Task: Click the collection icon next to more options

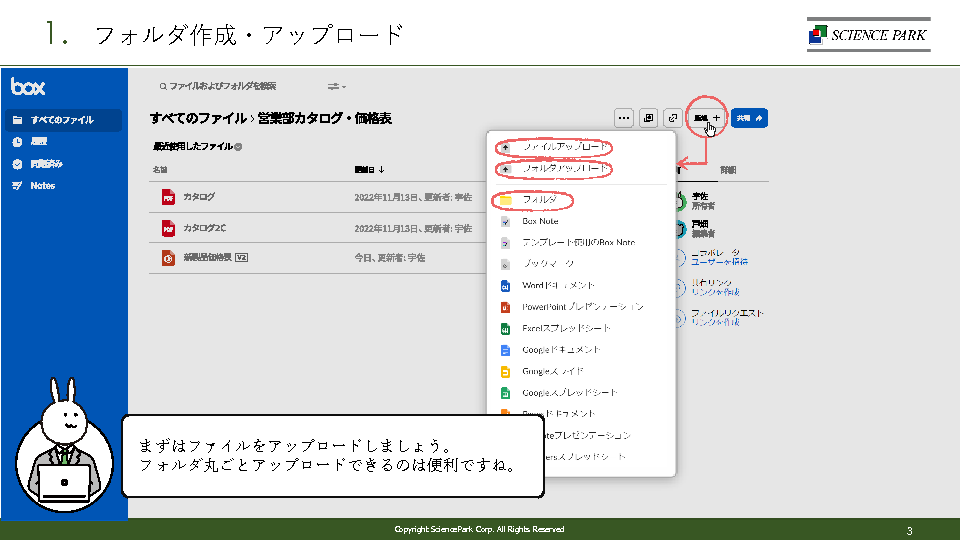Action: click(648, 118)
